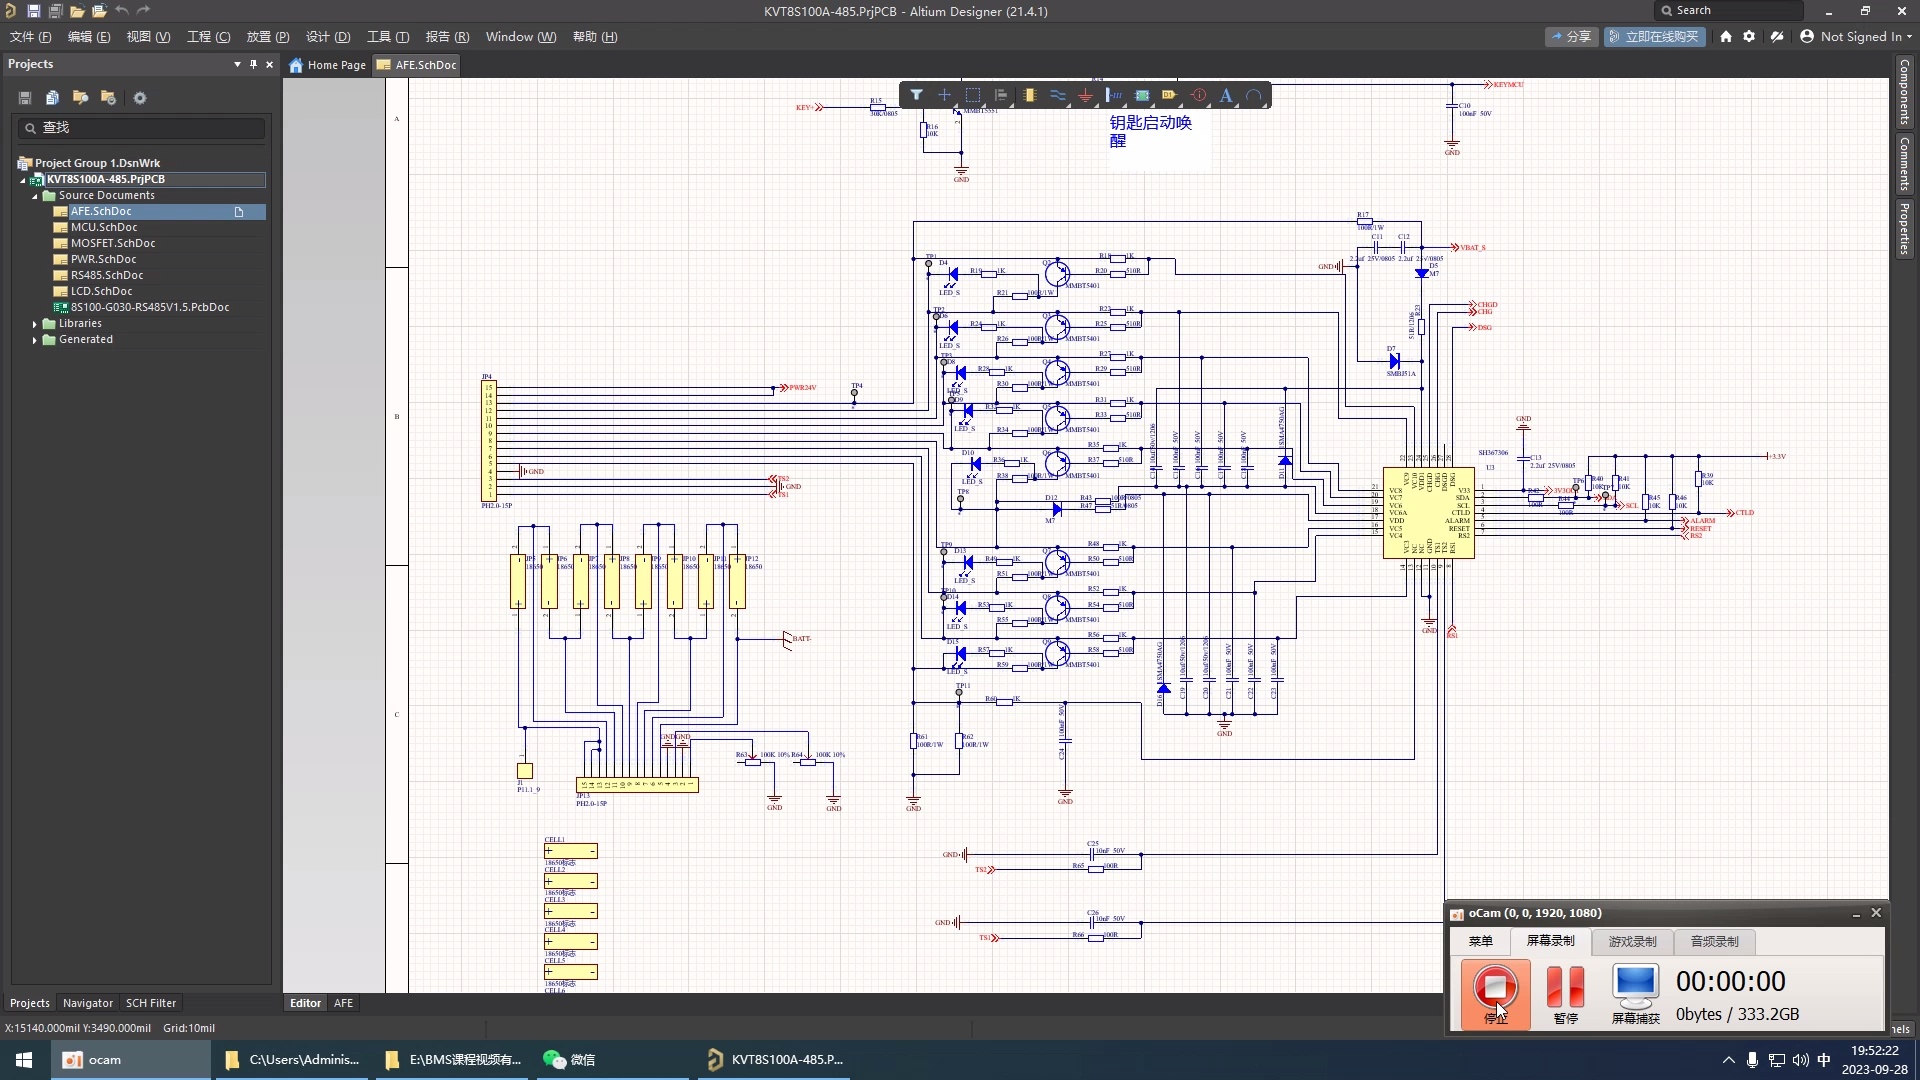The image size is (1920, 1080).
Task: Select the Place Part component tool
Action: pos(1029,95)
